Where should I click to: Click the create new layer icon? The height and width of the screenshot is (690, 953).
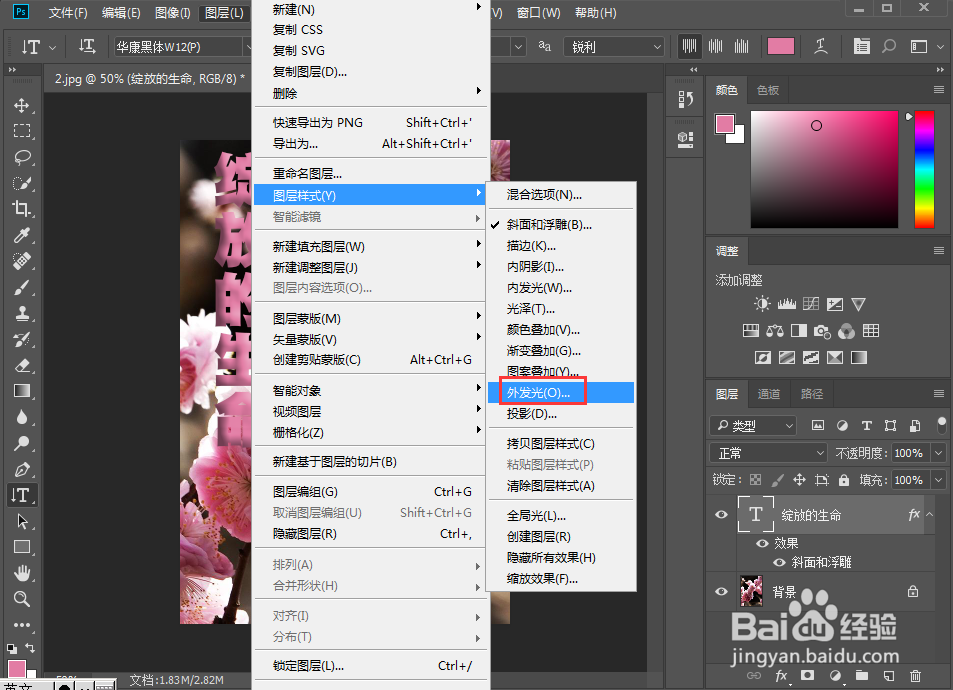(x=889, y=675)
